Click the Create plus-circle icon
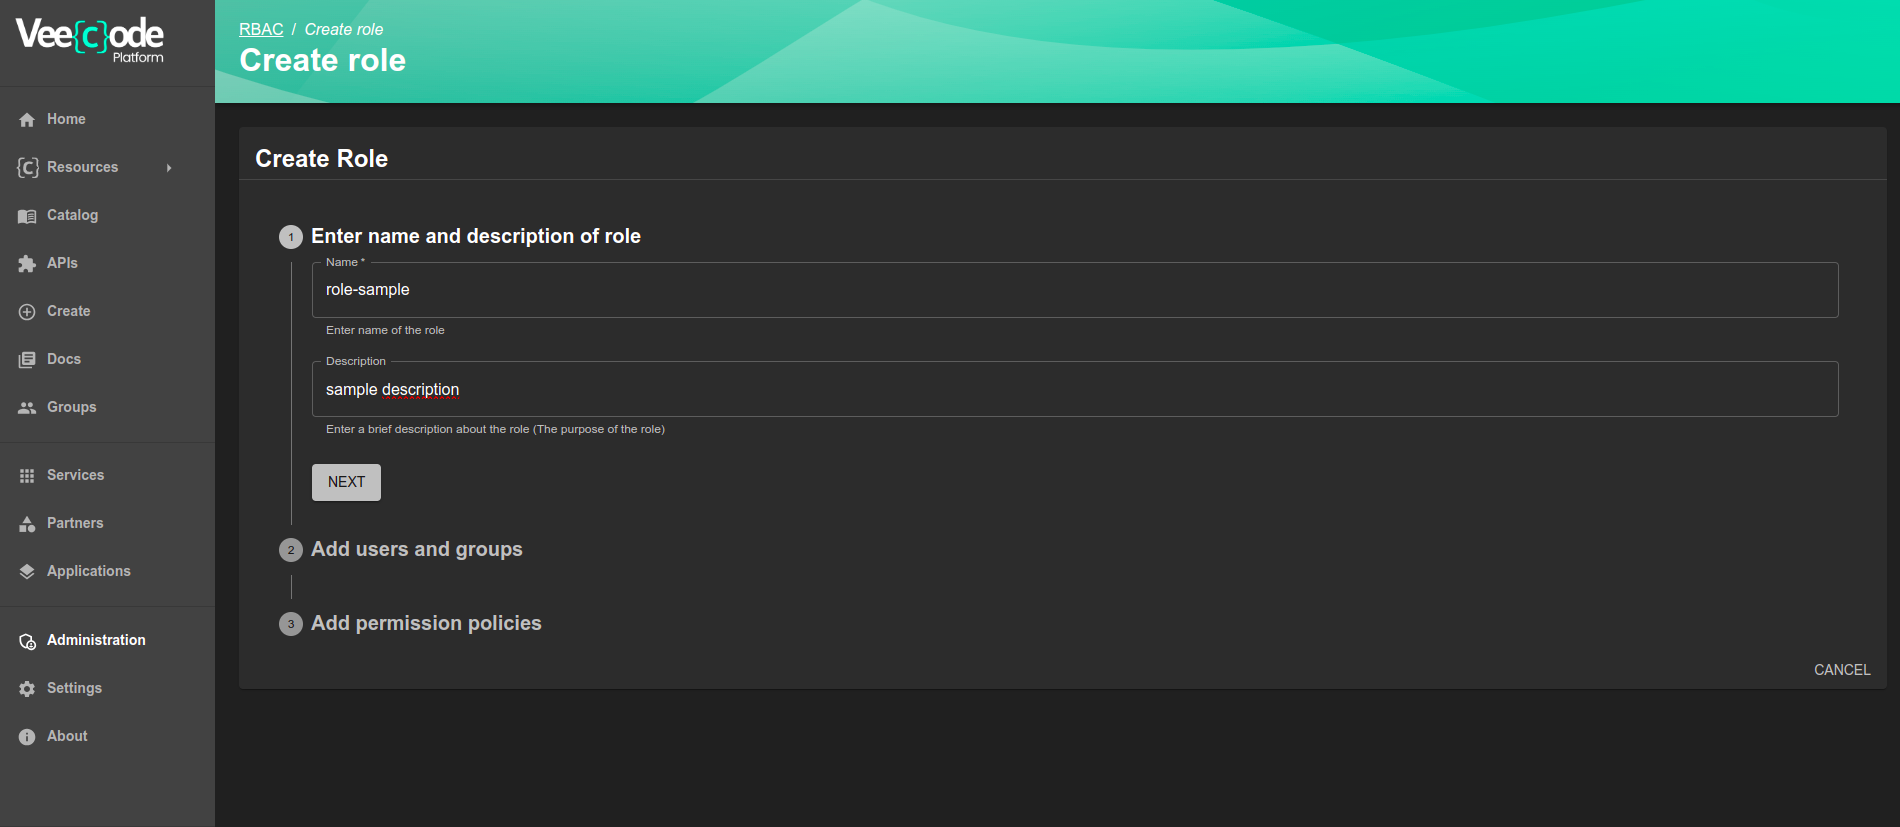The image size is (1900, 827). [27, 312]
